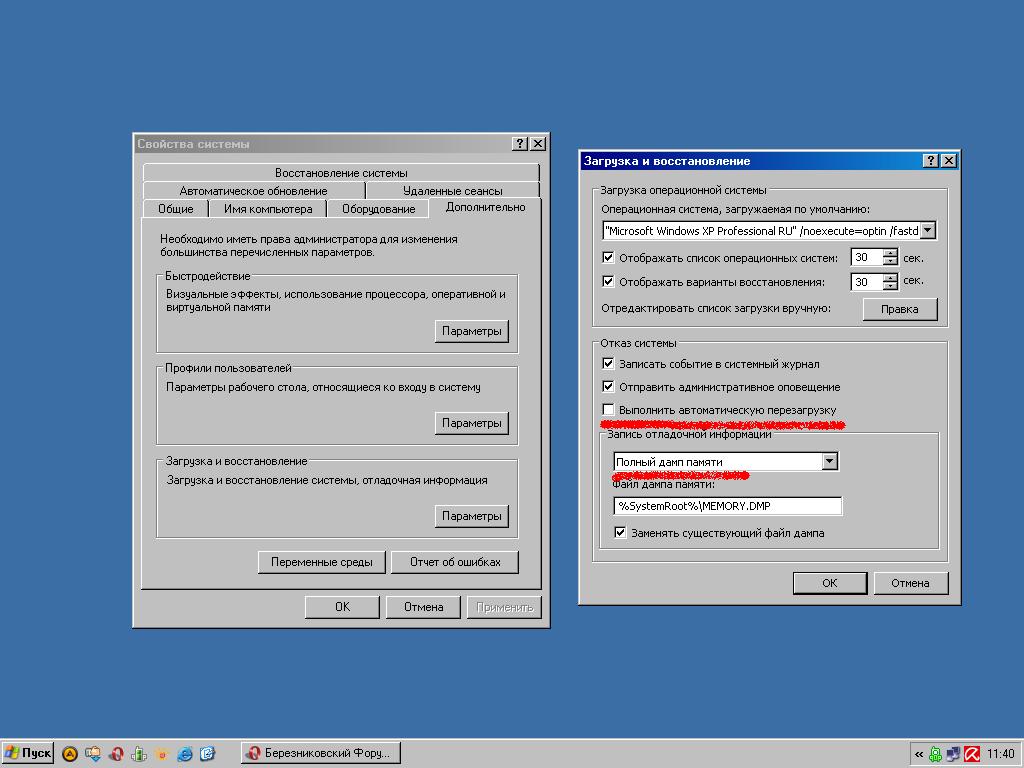Increase the operating systems list display time

pos(890,253)
